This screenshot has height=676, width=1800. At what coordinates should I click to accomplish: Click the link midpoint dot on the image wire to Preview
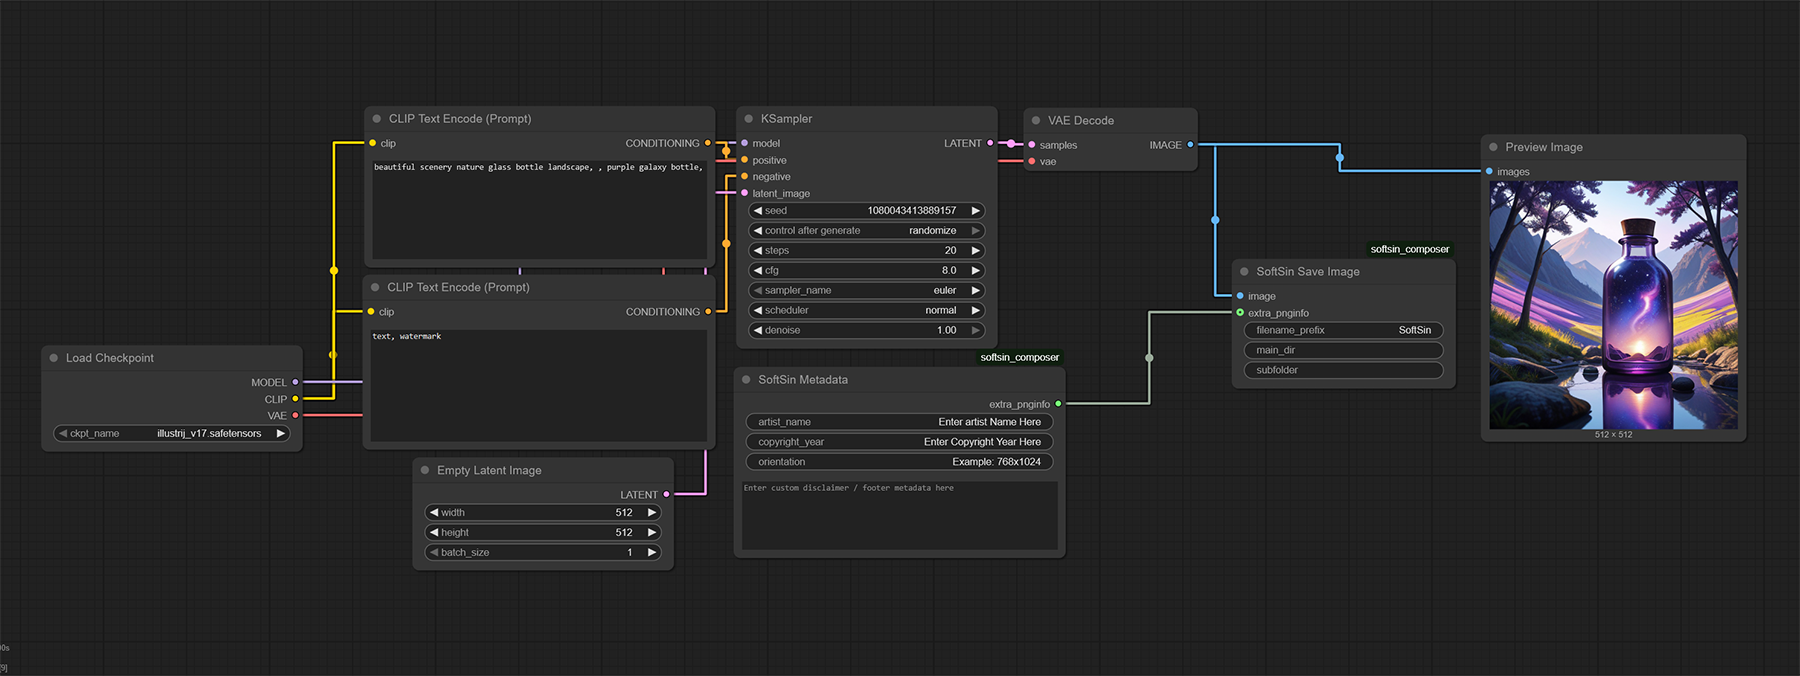click(1339, 157)
